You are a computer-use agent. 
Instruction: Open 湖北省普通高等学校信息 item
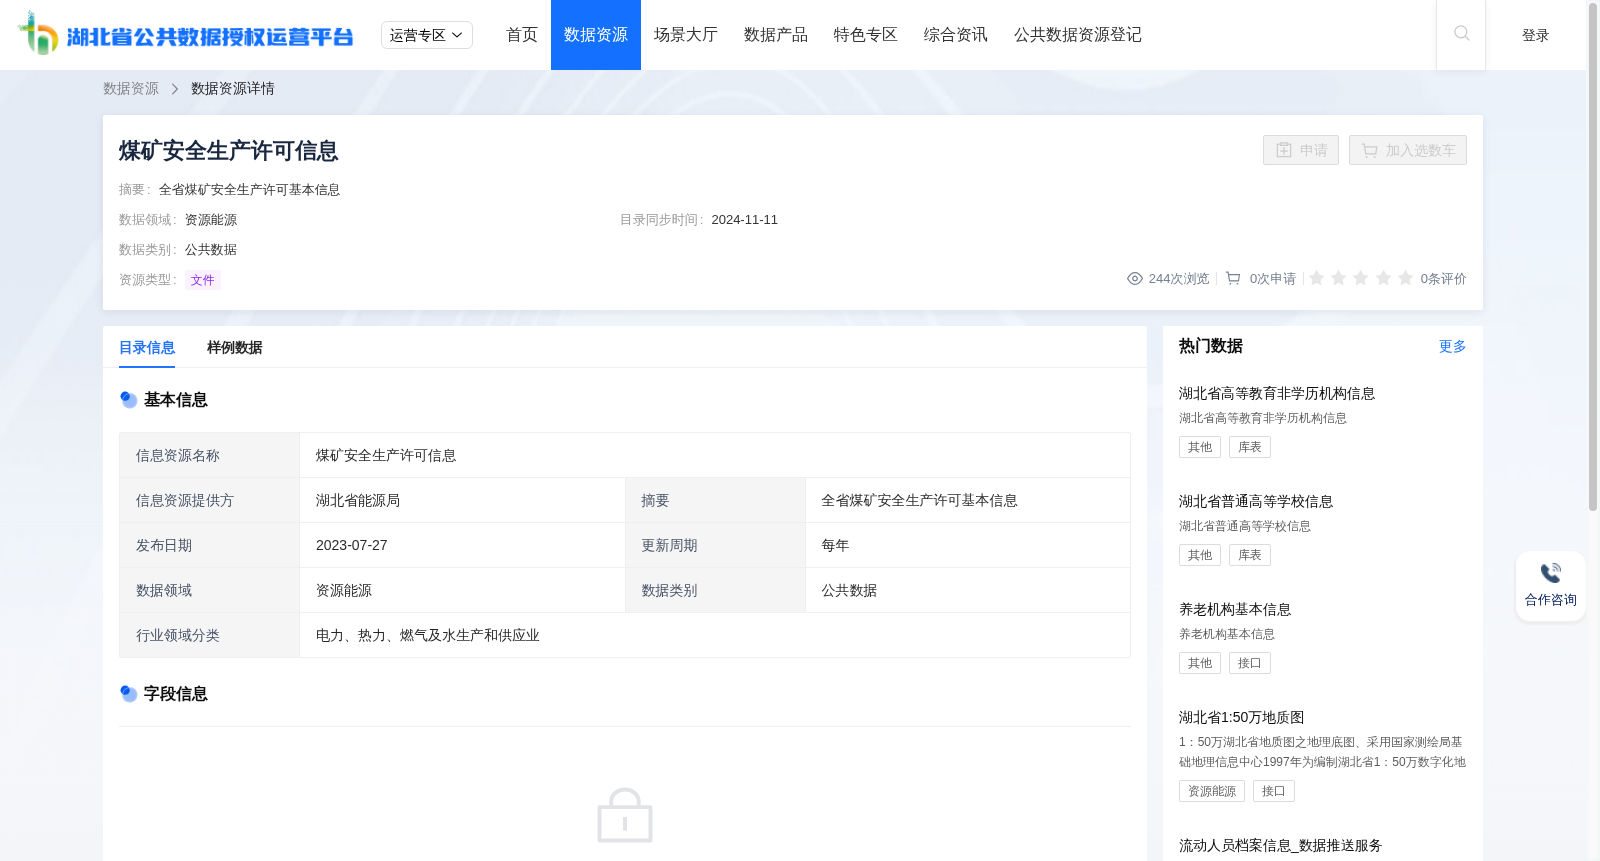(x=1256, y=502)
